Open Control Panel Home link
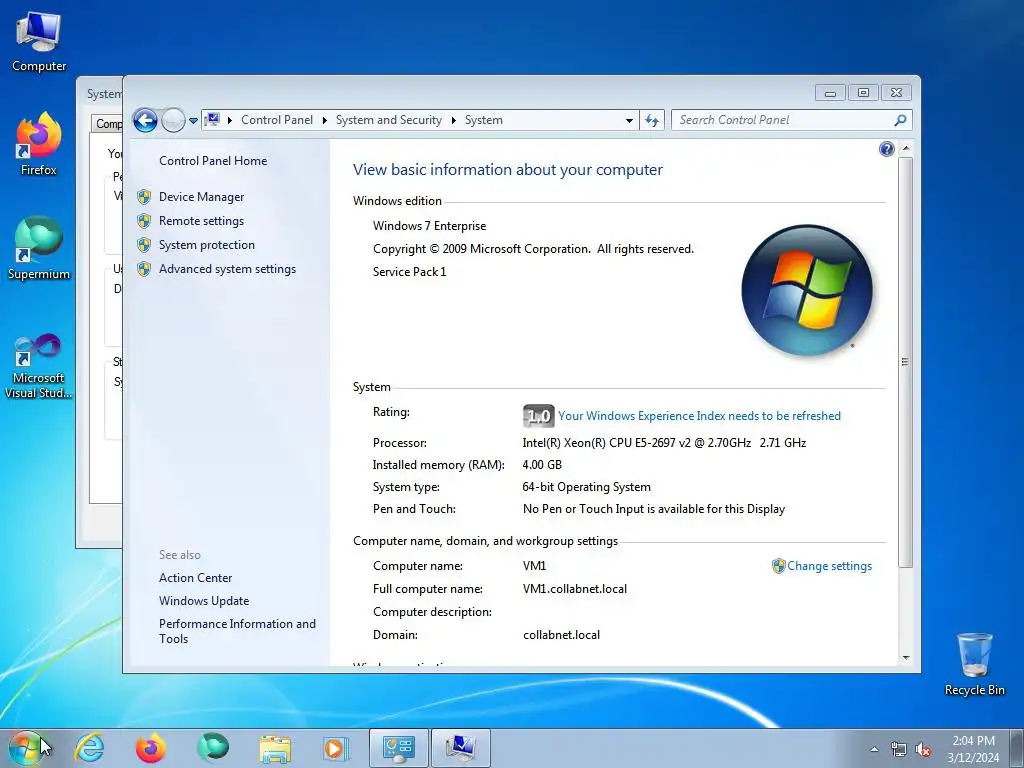Screen dimensions: 1024x768 (213, 161)
